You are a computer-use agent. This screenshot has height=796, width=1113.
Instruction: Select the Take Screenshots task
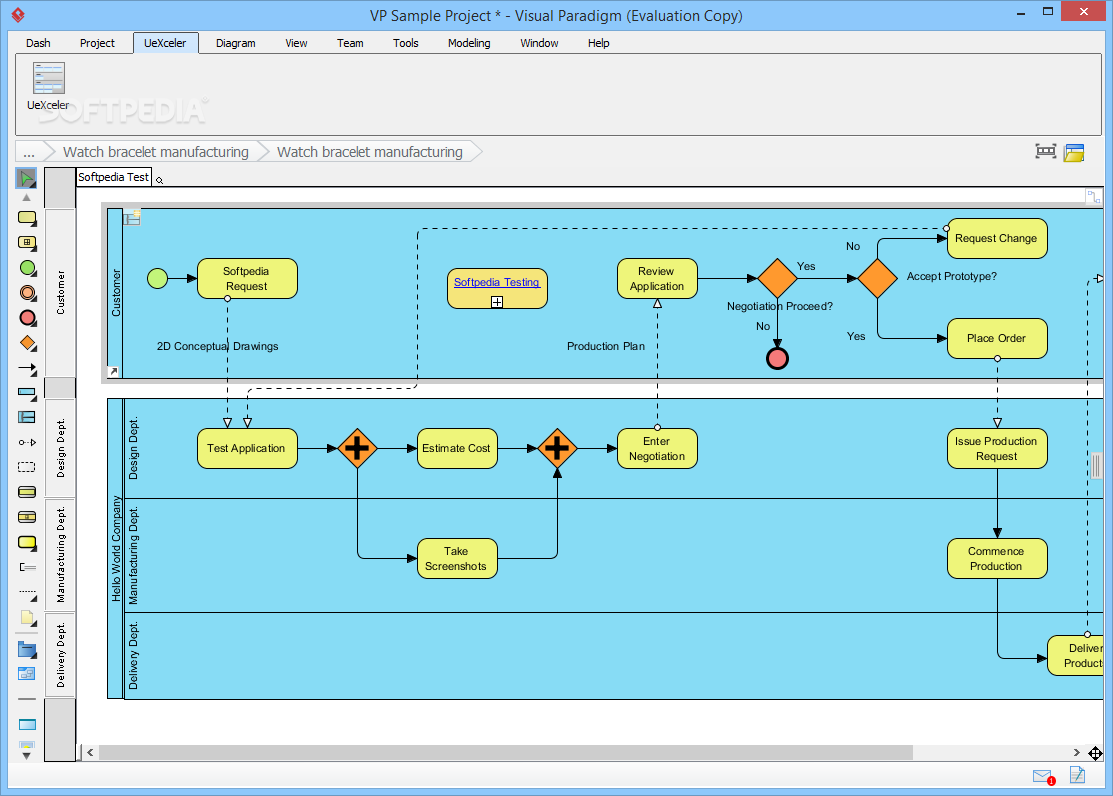(x=457, y=558)
